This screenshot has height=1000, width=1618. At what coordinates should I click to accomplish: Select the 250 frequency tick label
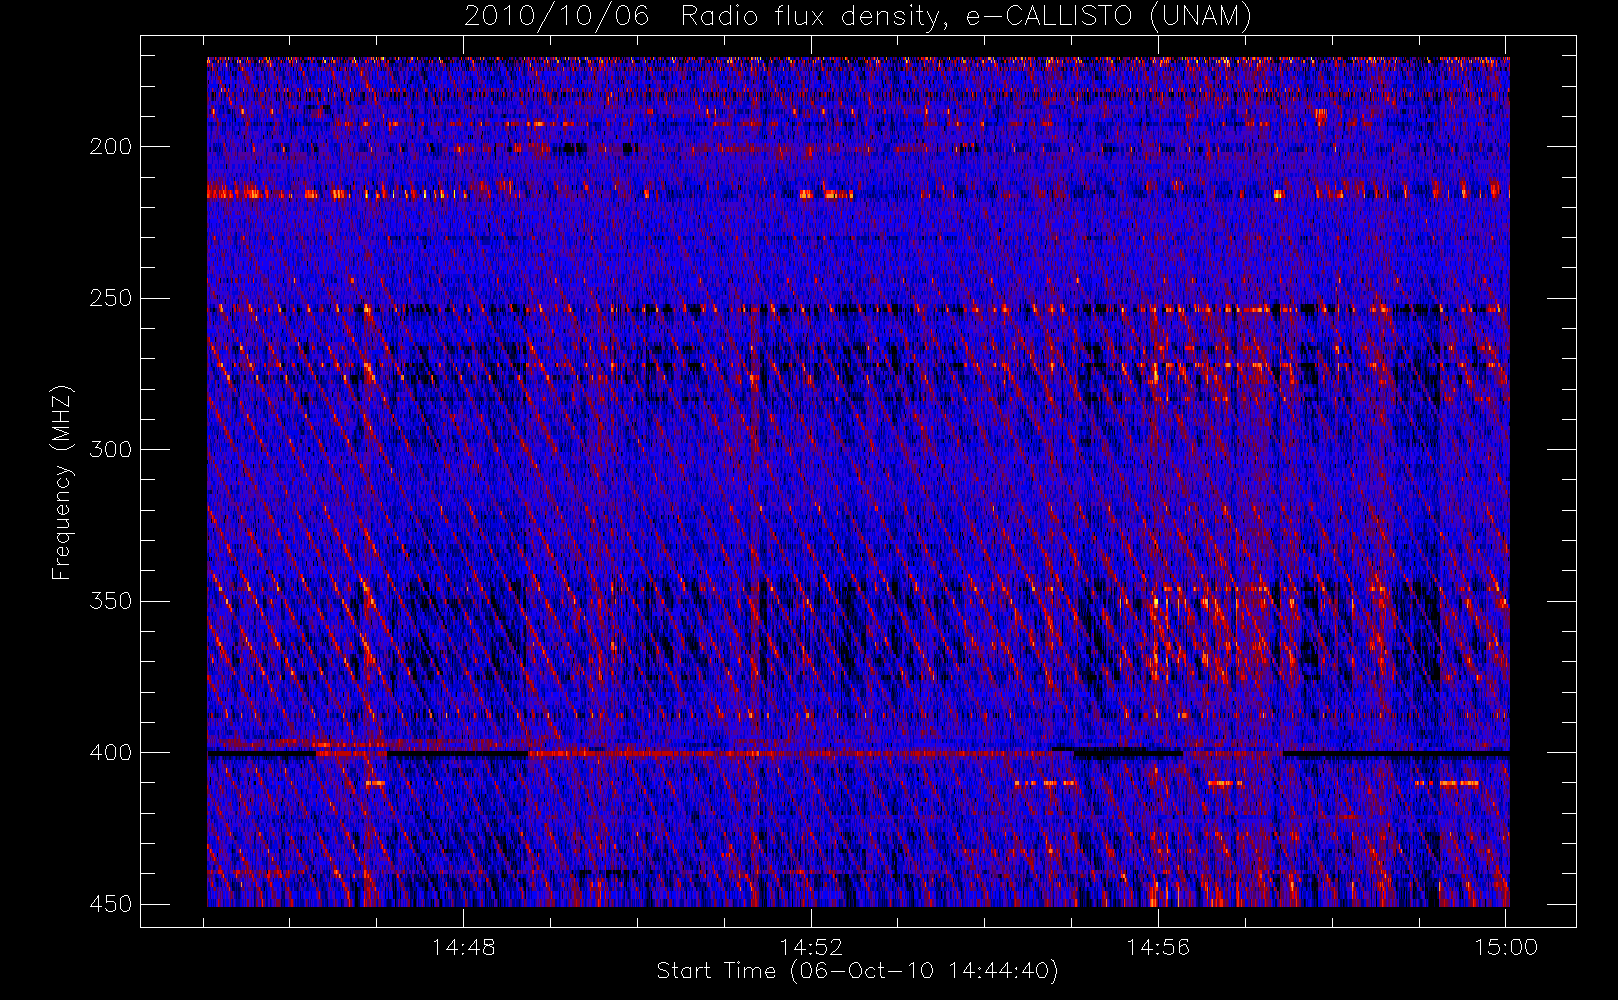pyautogui.click(x=111, y=298)
